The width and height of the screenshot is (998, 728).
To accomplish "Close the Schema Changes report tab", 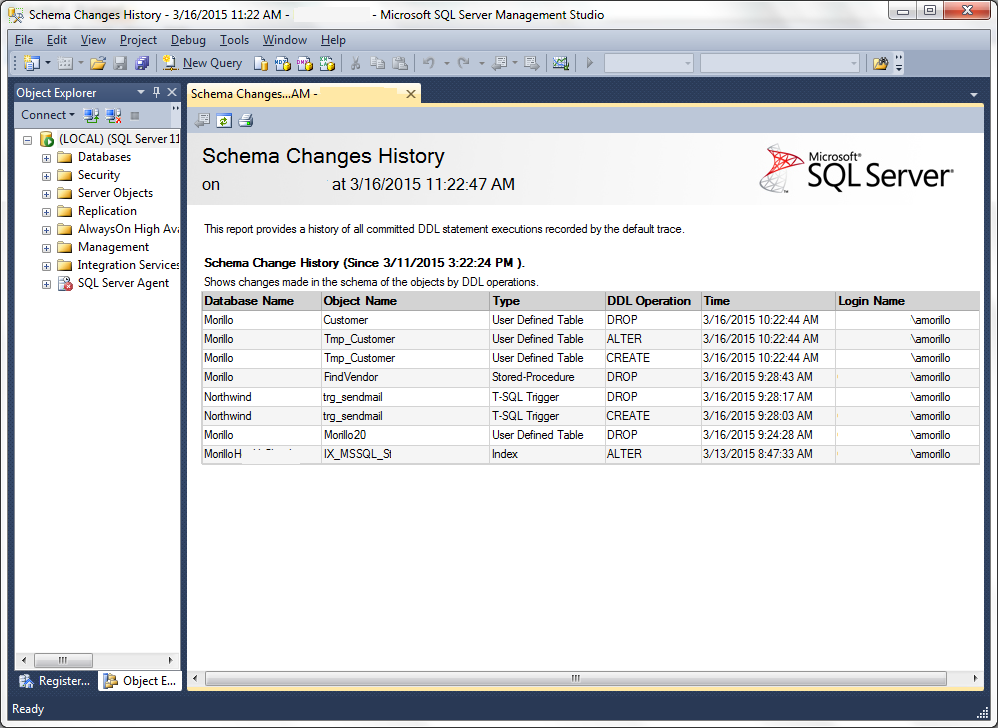I will tap(411, 94).
